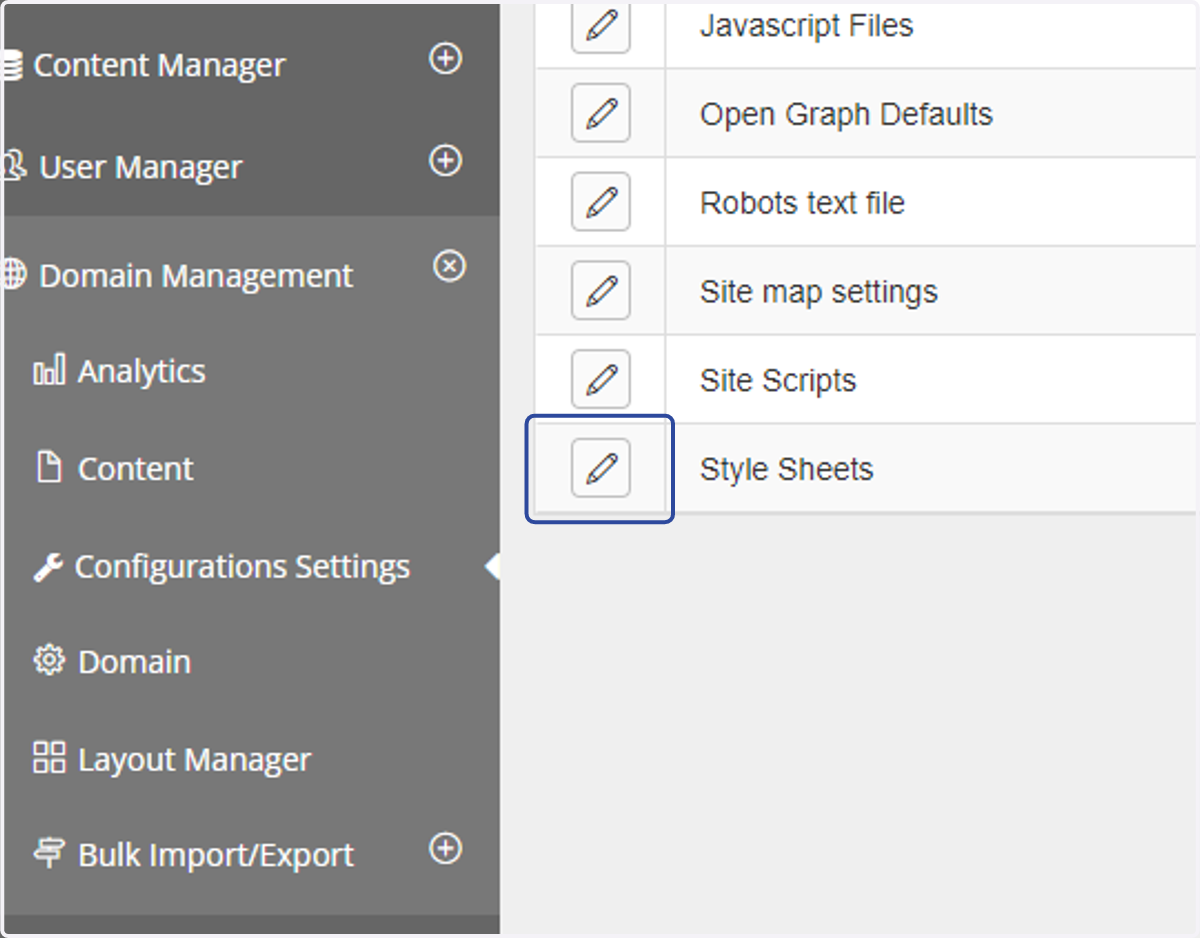
Task: Click pencil icon for Open Graph Defaults
Action: 601,113
